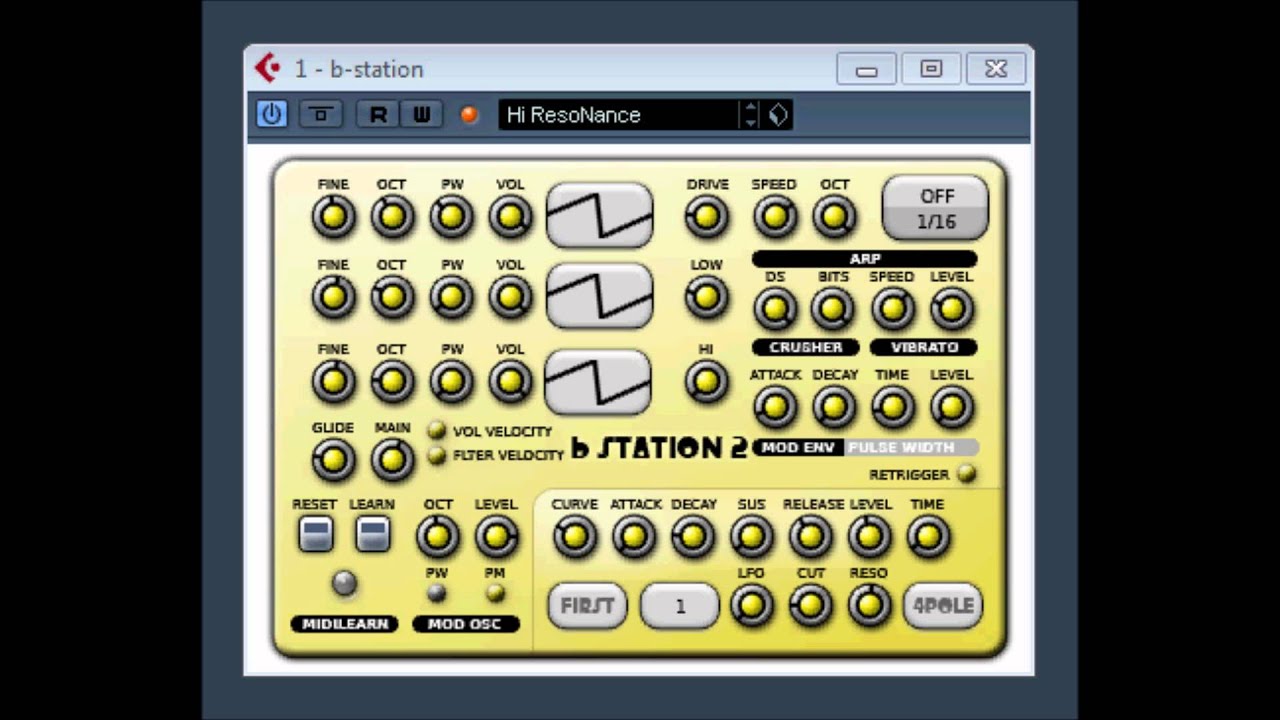Image resolution: width=1280 pixels, height=720 pixels.
Task: Toggle VOL VELOCITY light
Action: [x=436, y=431]
